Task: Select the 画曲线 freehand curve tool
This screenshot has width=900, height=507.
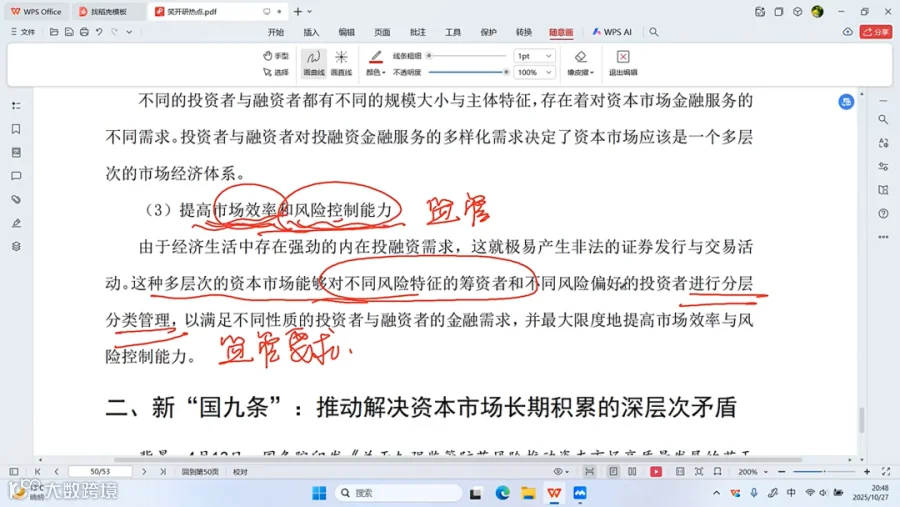Action: [313, 63]
